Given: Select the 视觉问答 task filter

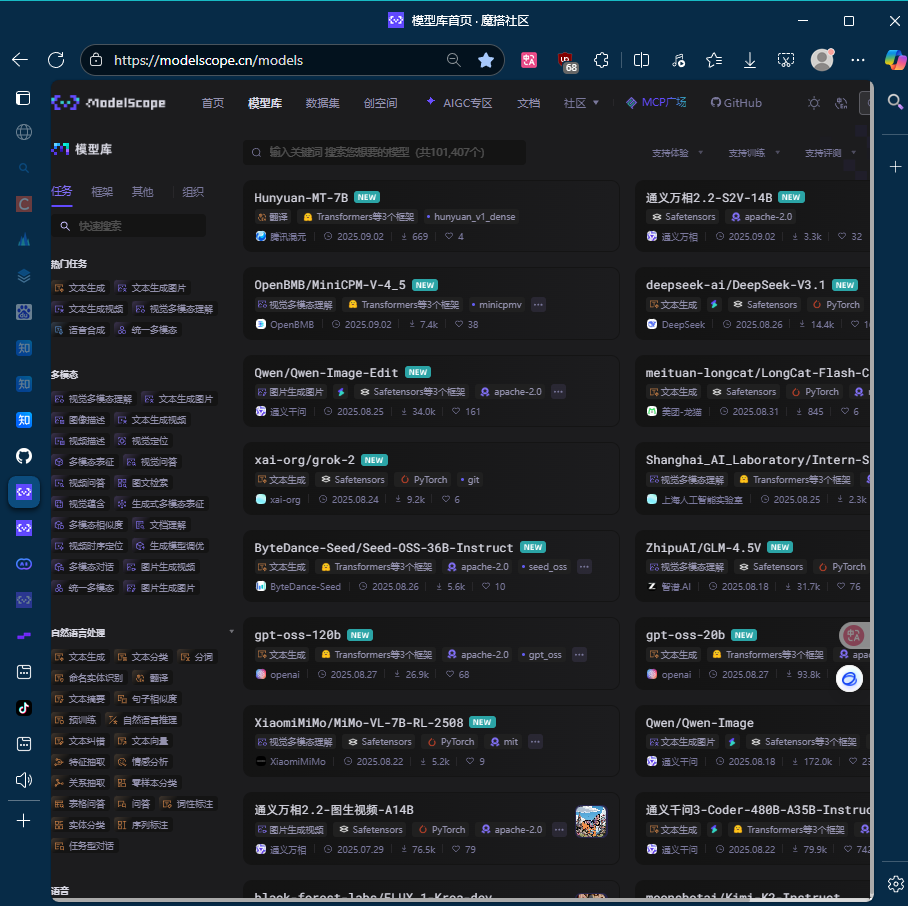Looking at the screenshot, I should 152,462.
